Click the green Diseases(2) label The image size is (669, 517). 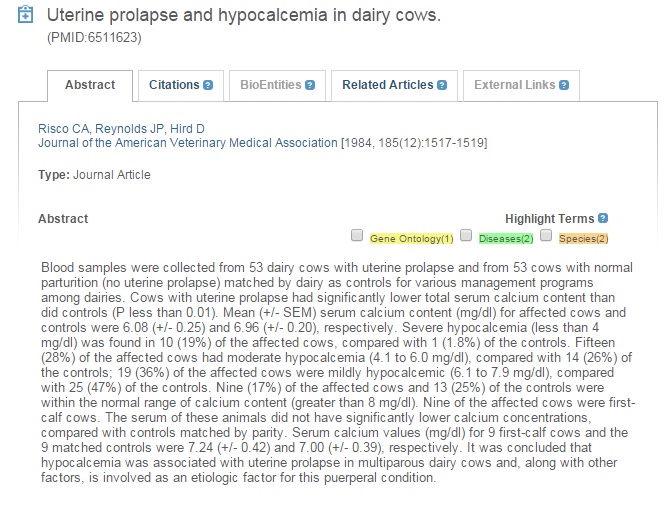pyautogui.click(x=507, y=238)
